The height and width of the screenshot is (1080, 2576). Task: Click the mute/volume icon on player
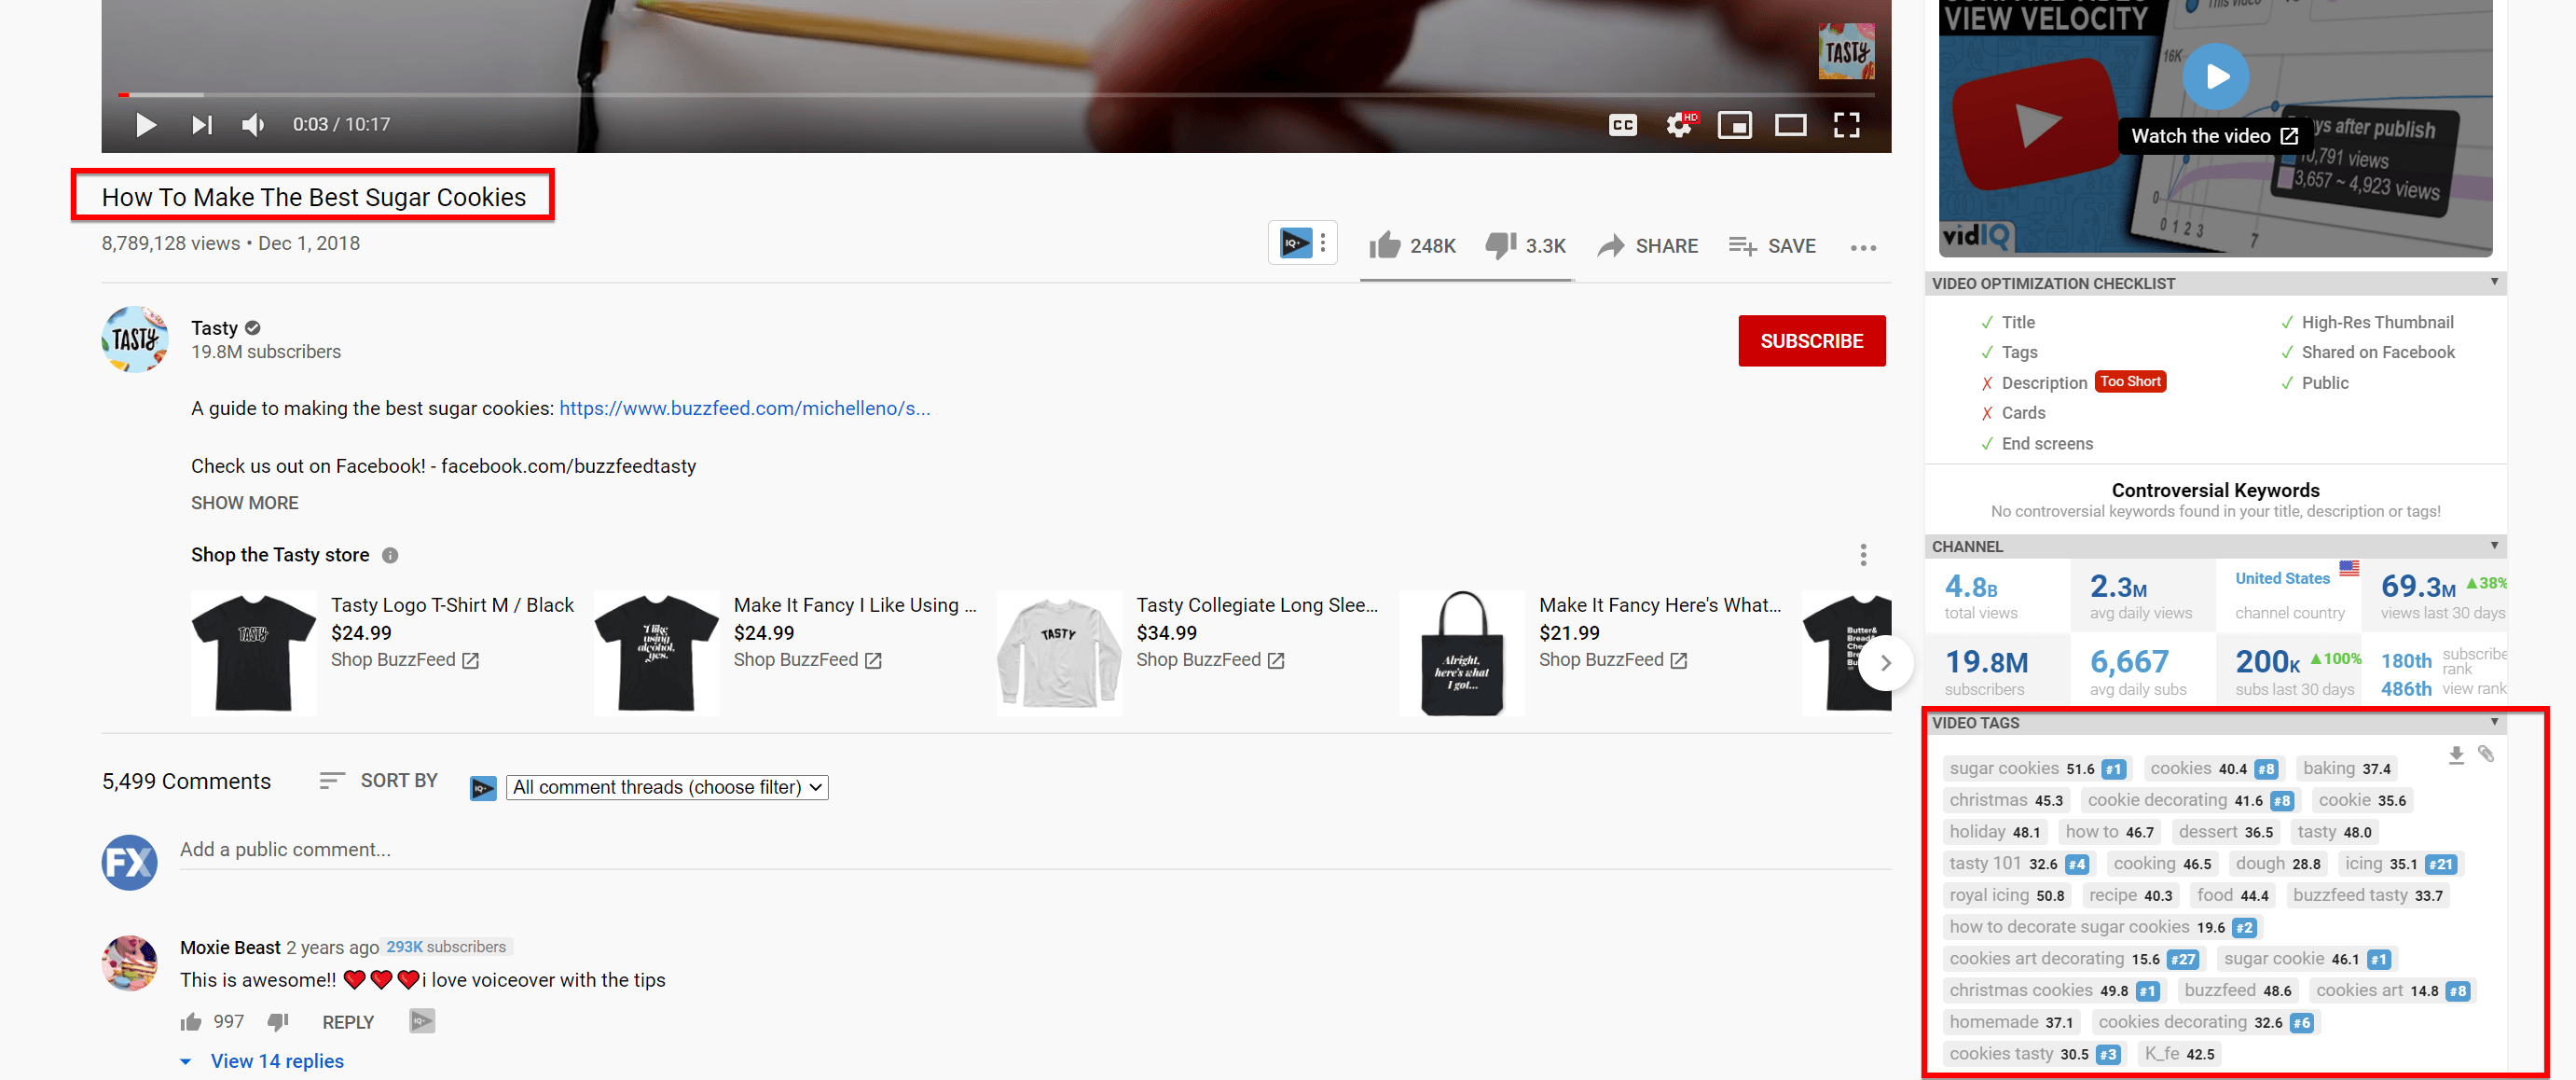click(255, 123)
